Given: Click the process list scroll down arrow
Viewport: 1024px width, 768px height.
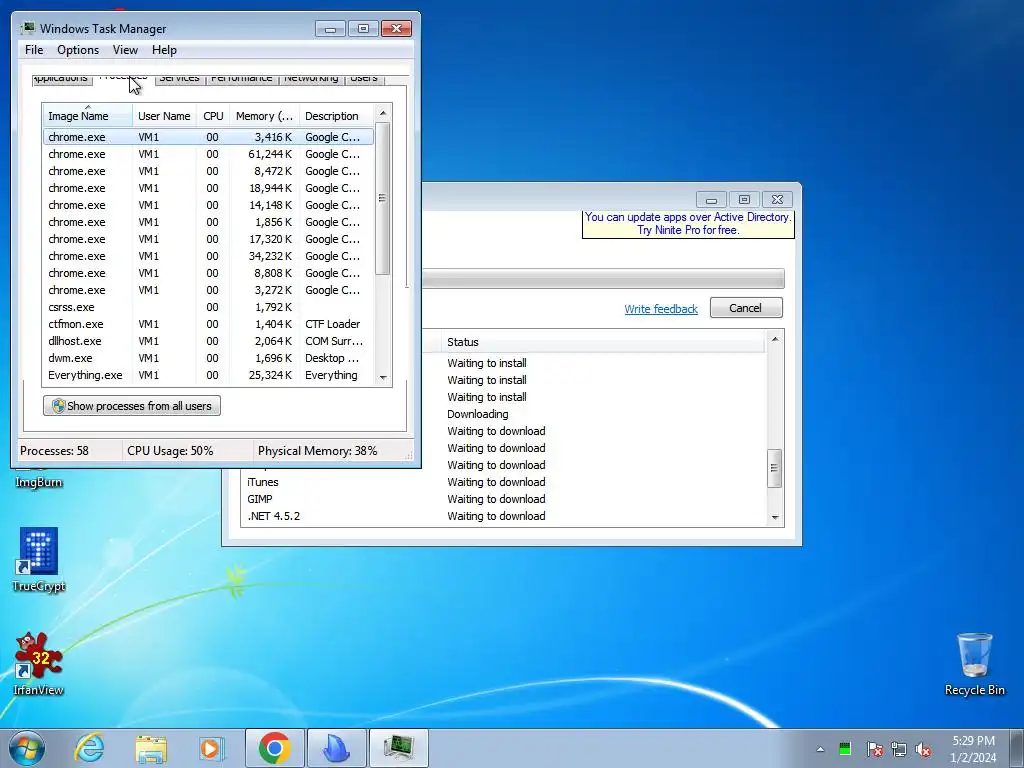Looking at the screenshot, I should (383, 377).
